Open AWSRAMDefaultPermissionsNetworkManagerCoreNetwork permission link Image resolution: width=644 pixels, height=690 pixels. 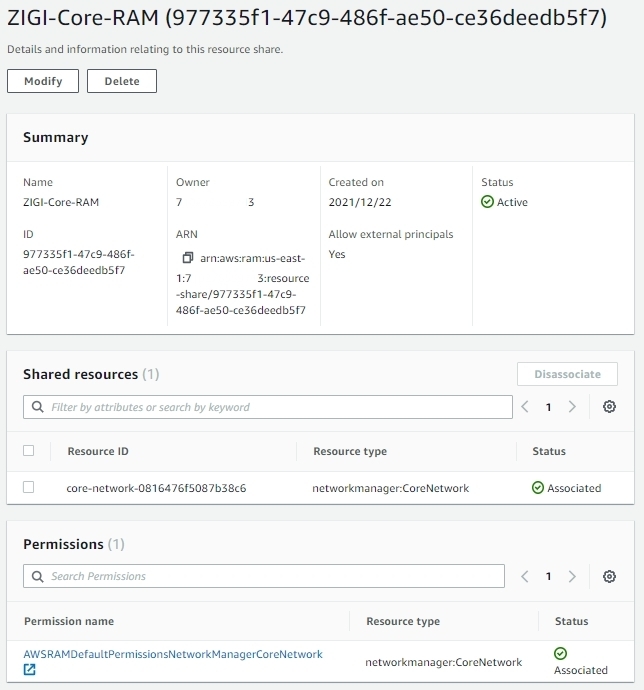click(x=173, y=654)
